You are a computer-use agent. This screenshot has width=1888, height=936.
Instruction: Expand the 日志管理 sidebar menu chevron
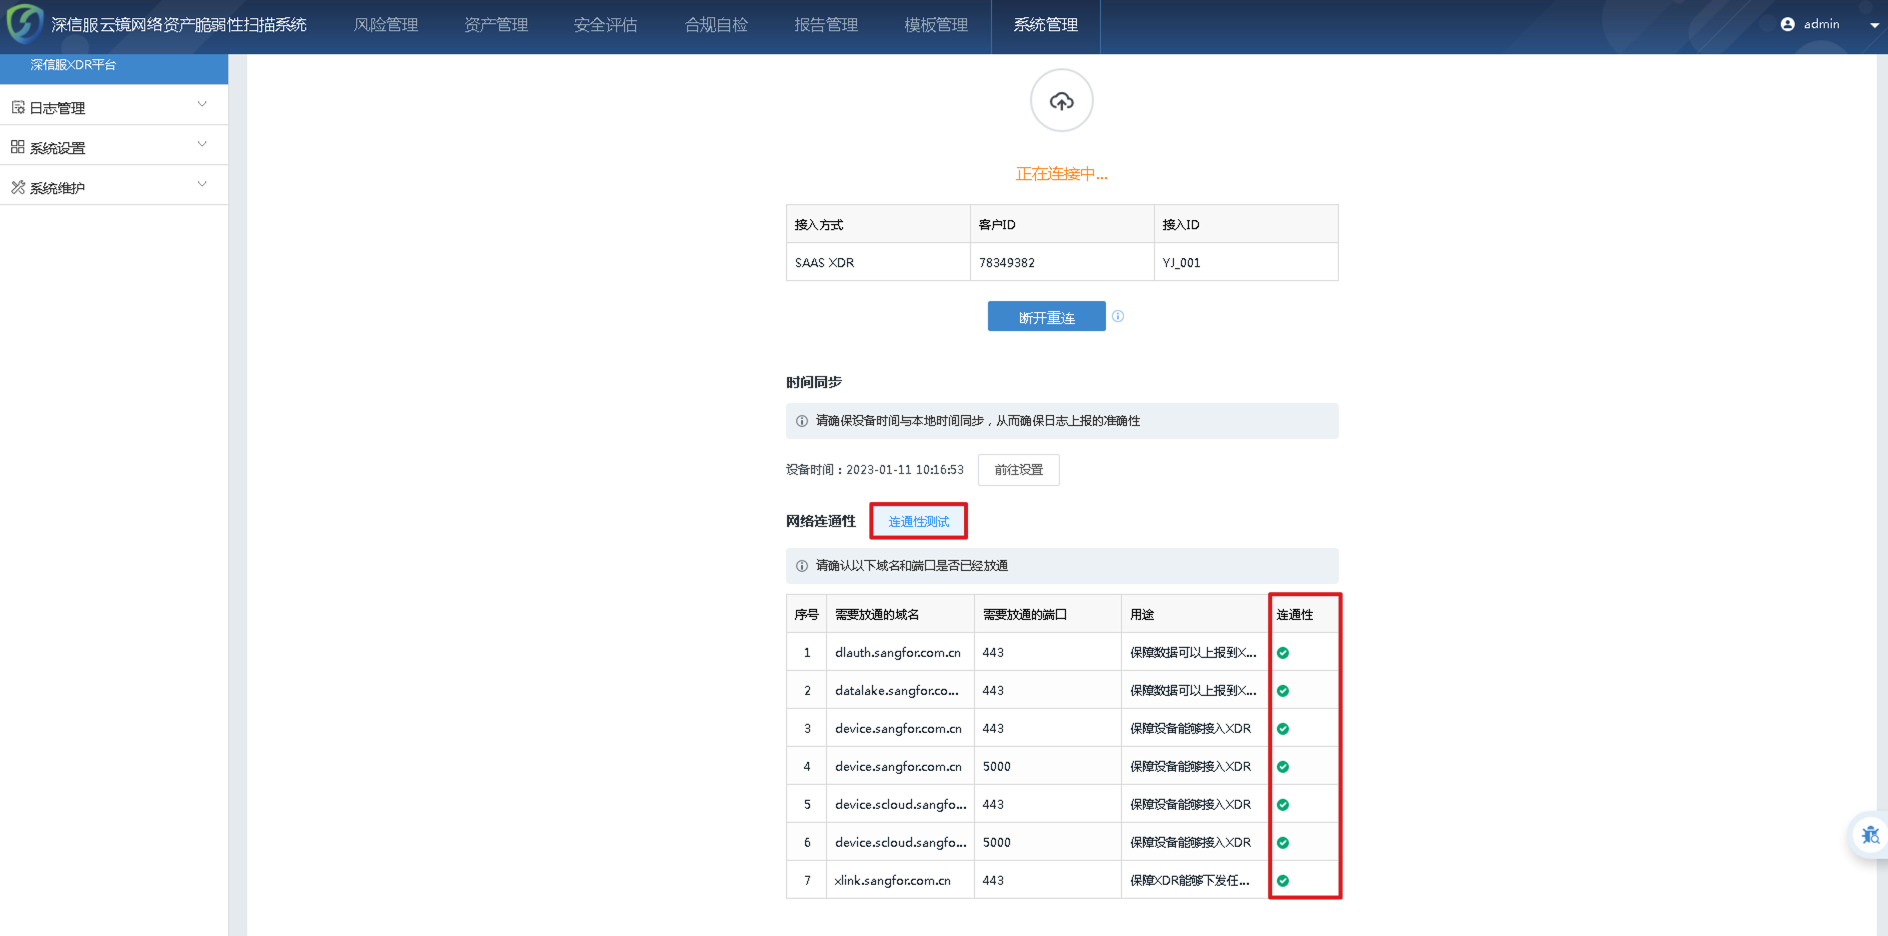click(202, 104)
